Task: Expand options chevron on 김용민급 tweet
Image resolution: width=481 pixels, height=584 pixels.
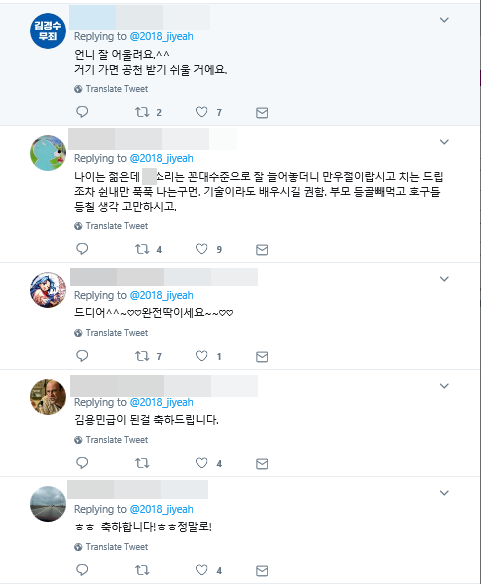Action: [x=444, y=386]
